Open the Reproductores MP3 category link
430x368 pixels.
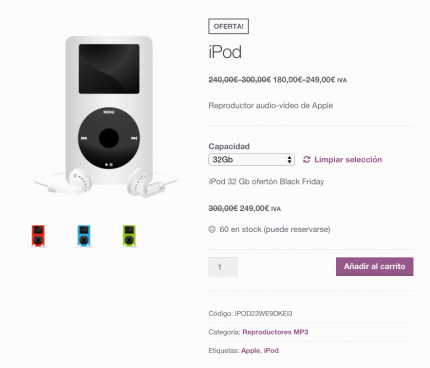click(275, 332)
